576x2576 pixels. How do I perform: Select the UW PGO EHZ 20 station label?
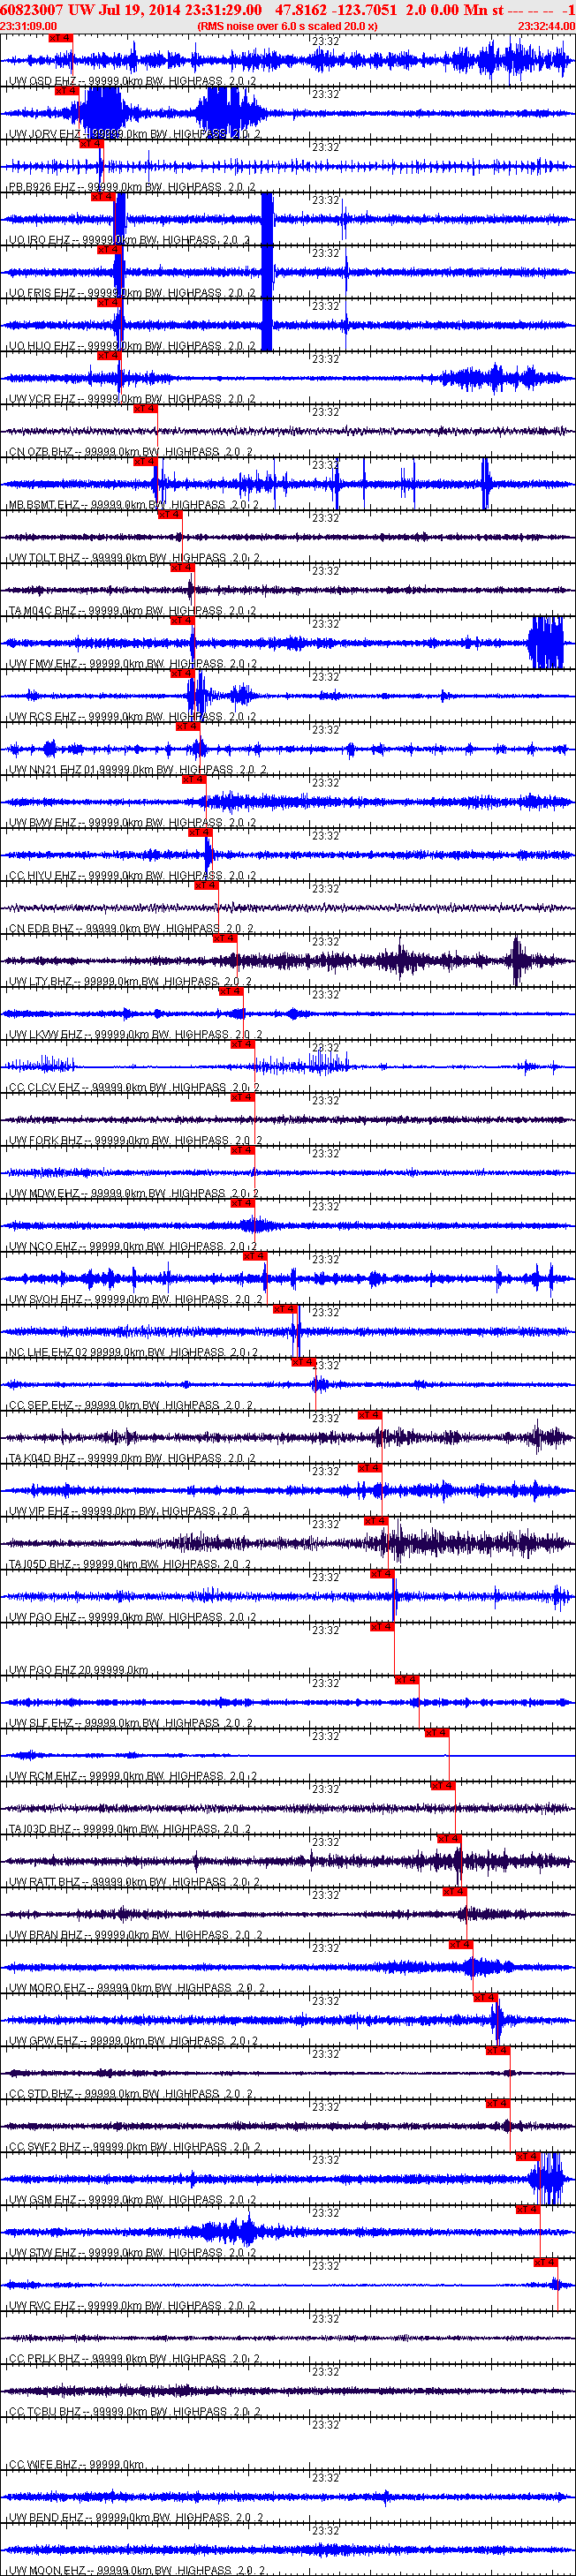pos(79,1671)
